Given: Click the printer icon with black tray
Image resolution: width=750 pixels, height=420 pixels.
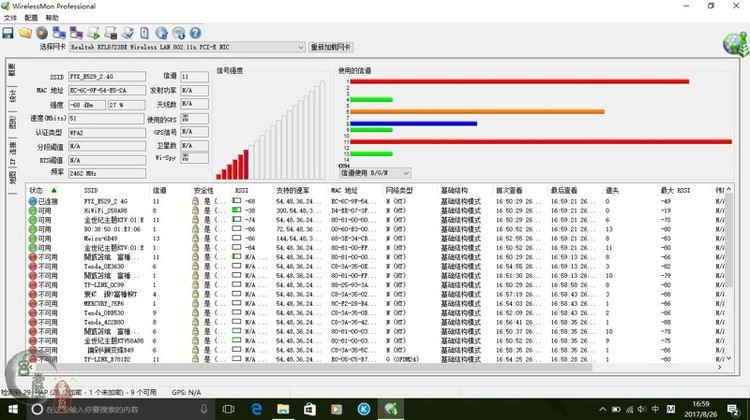Looking at the screenshot, I should [110, 33].
